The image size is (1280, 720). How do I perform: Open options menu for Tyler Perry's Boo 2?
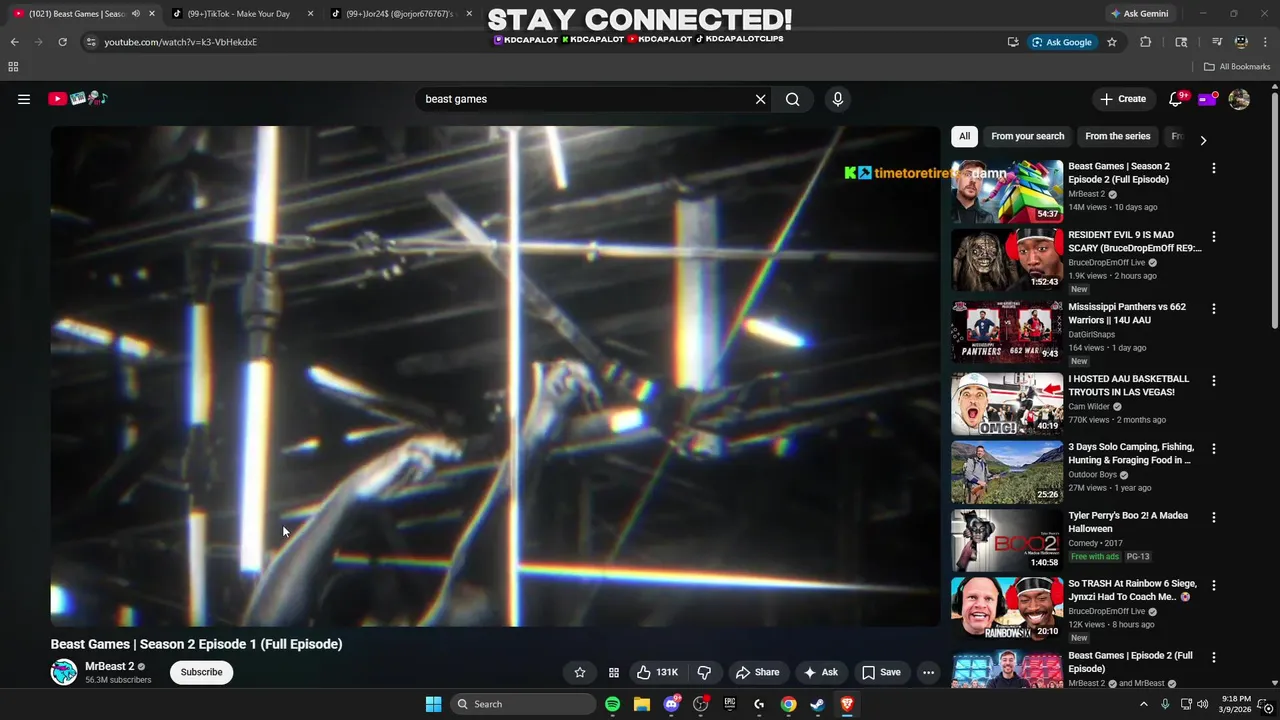point(1214,517)
